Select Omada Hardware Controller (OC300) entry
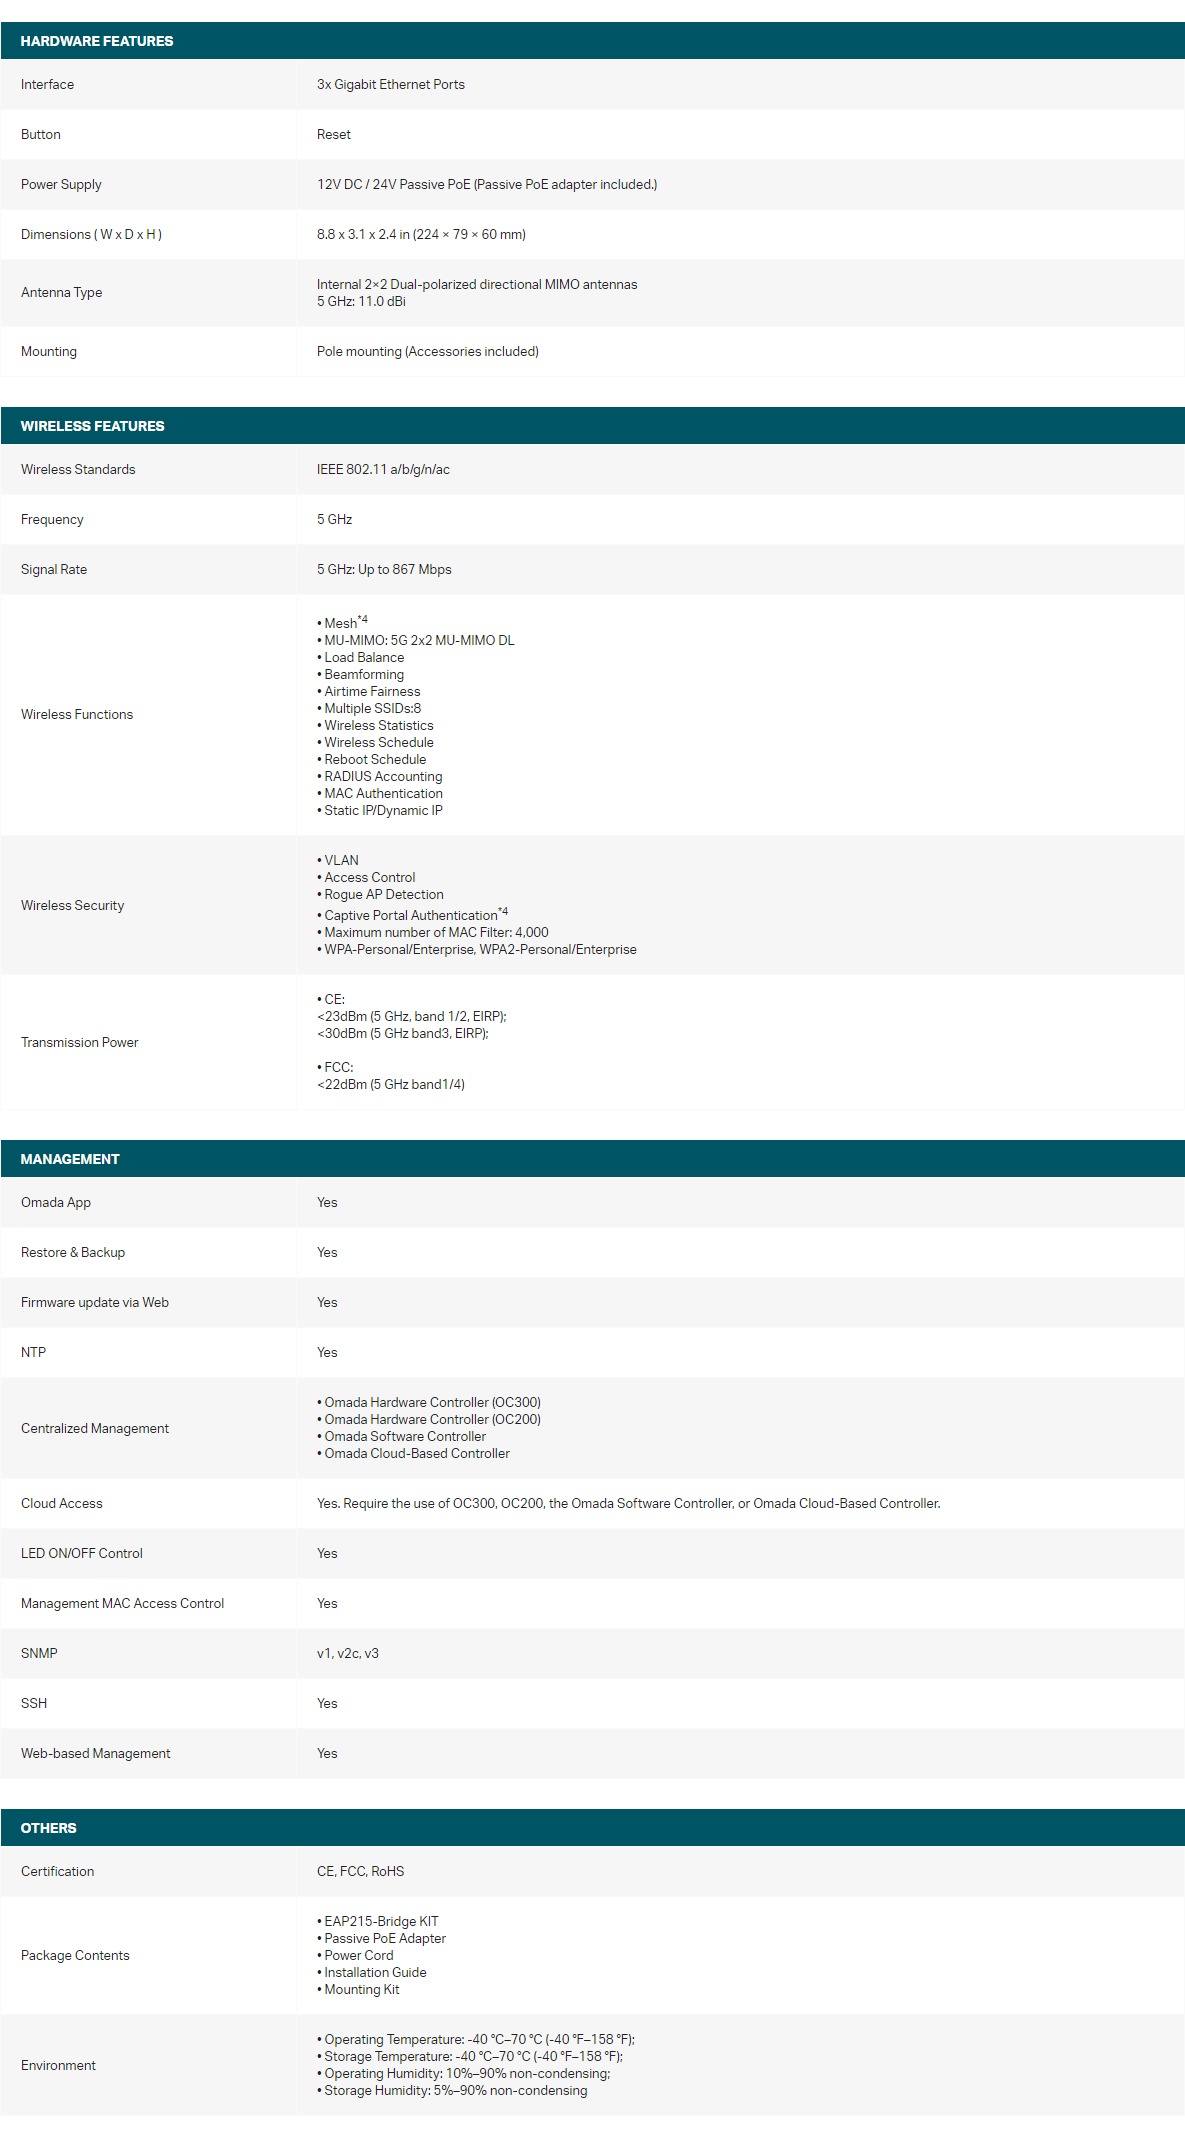Viewport: 1185px width, 2130px height. [x=429, y=1403]
